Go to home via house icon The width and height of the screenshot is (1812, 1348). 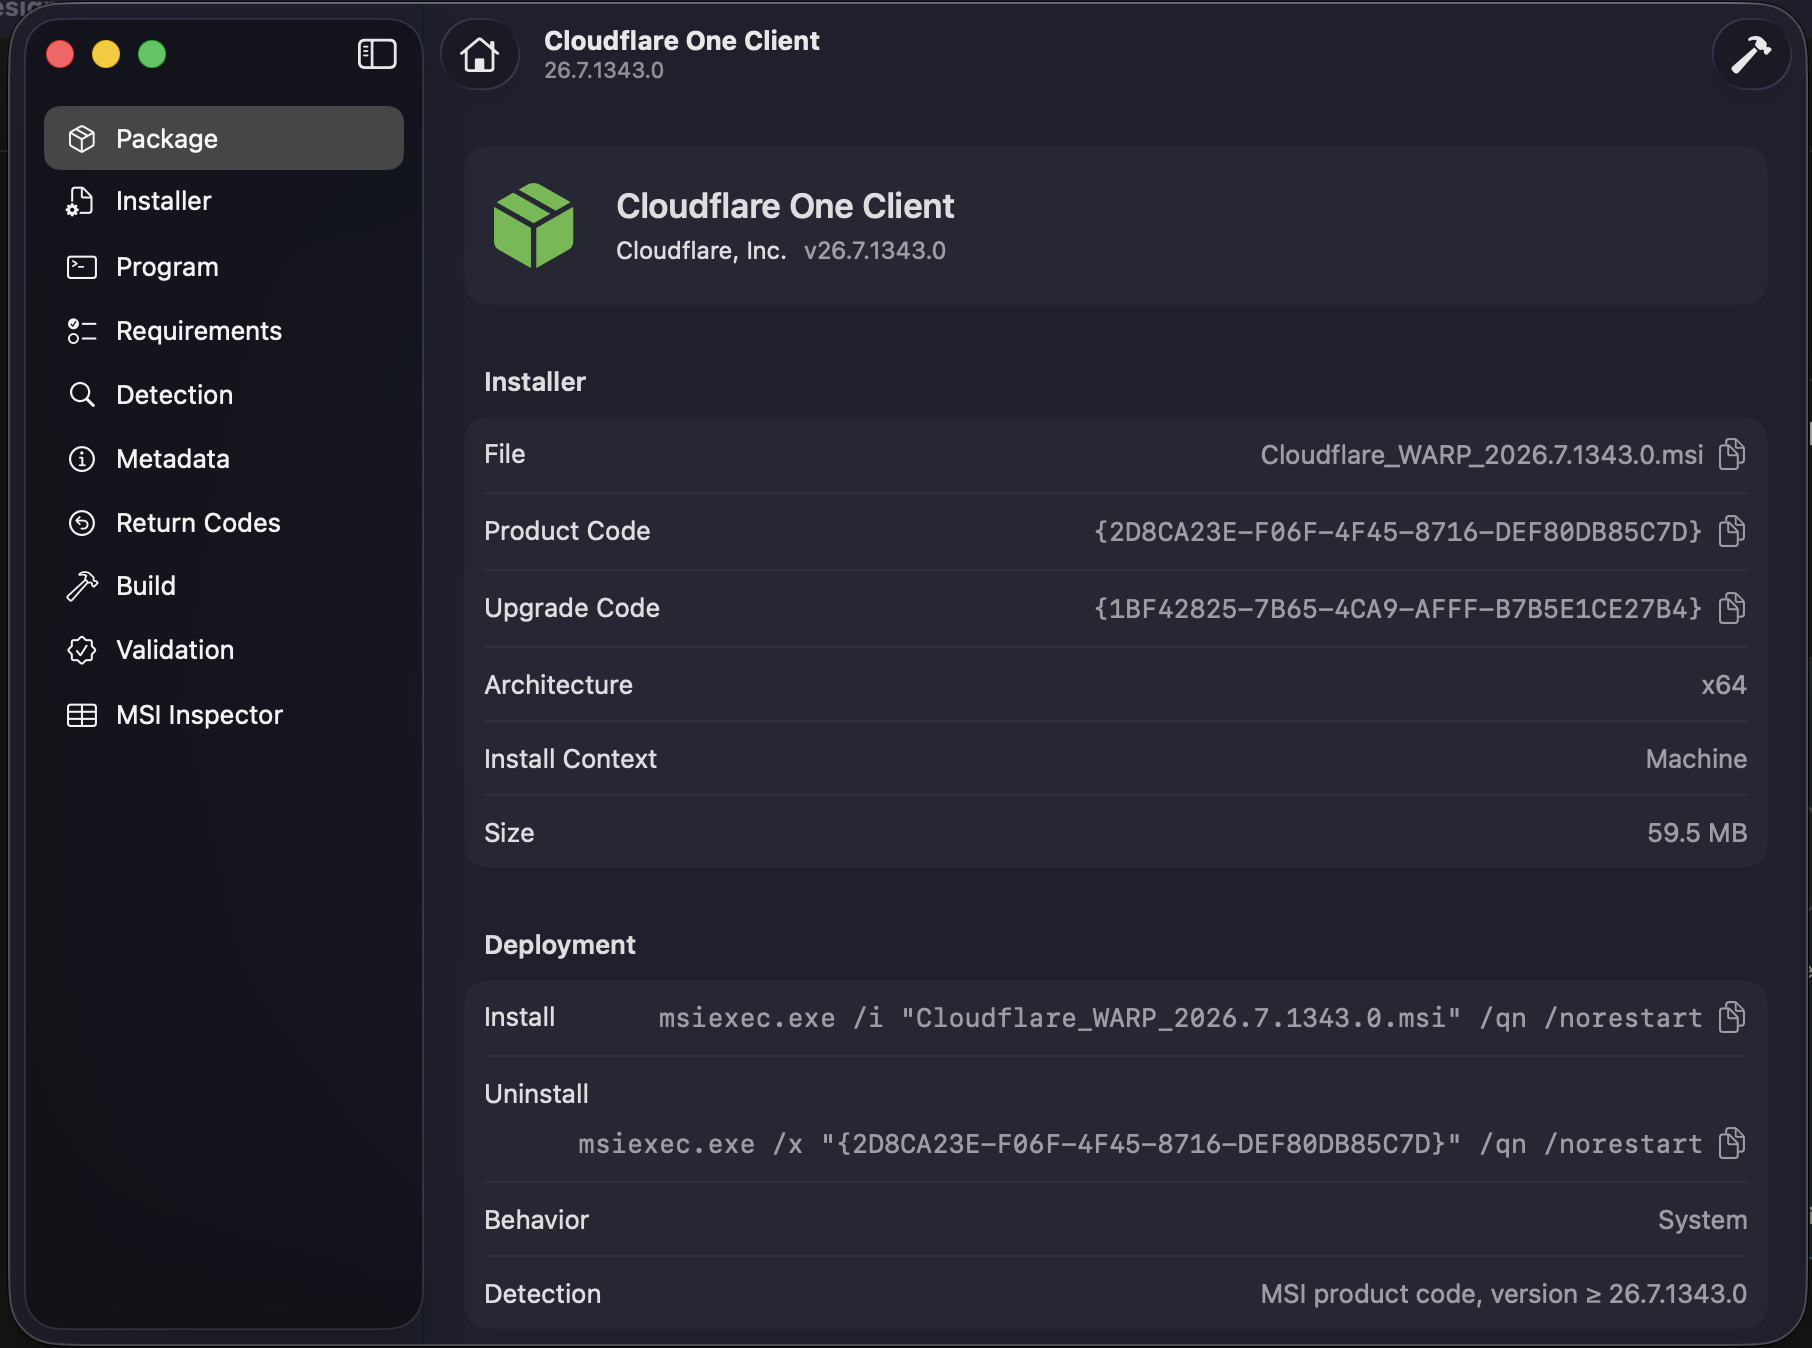[480, 54]
